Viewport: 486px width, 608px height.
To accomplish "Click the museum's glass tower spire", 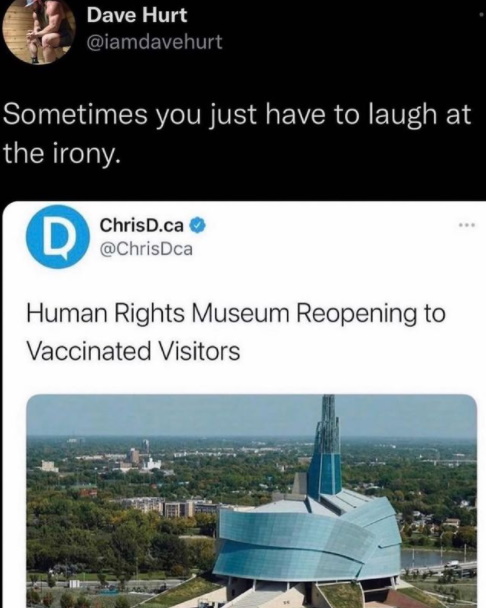I will click(x=328, y=446).
